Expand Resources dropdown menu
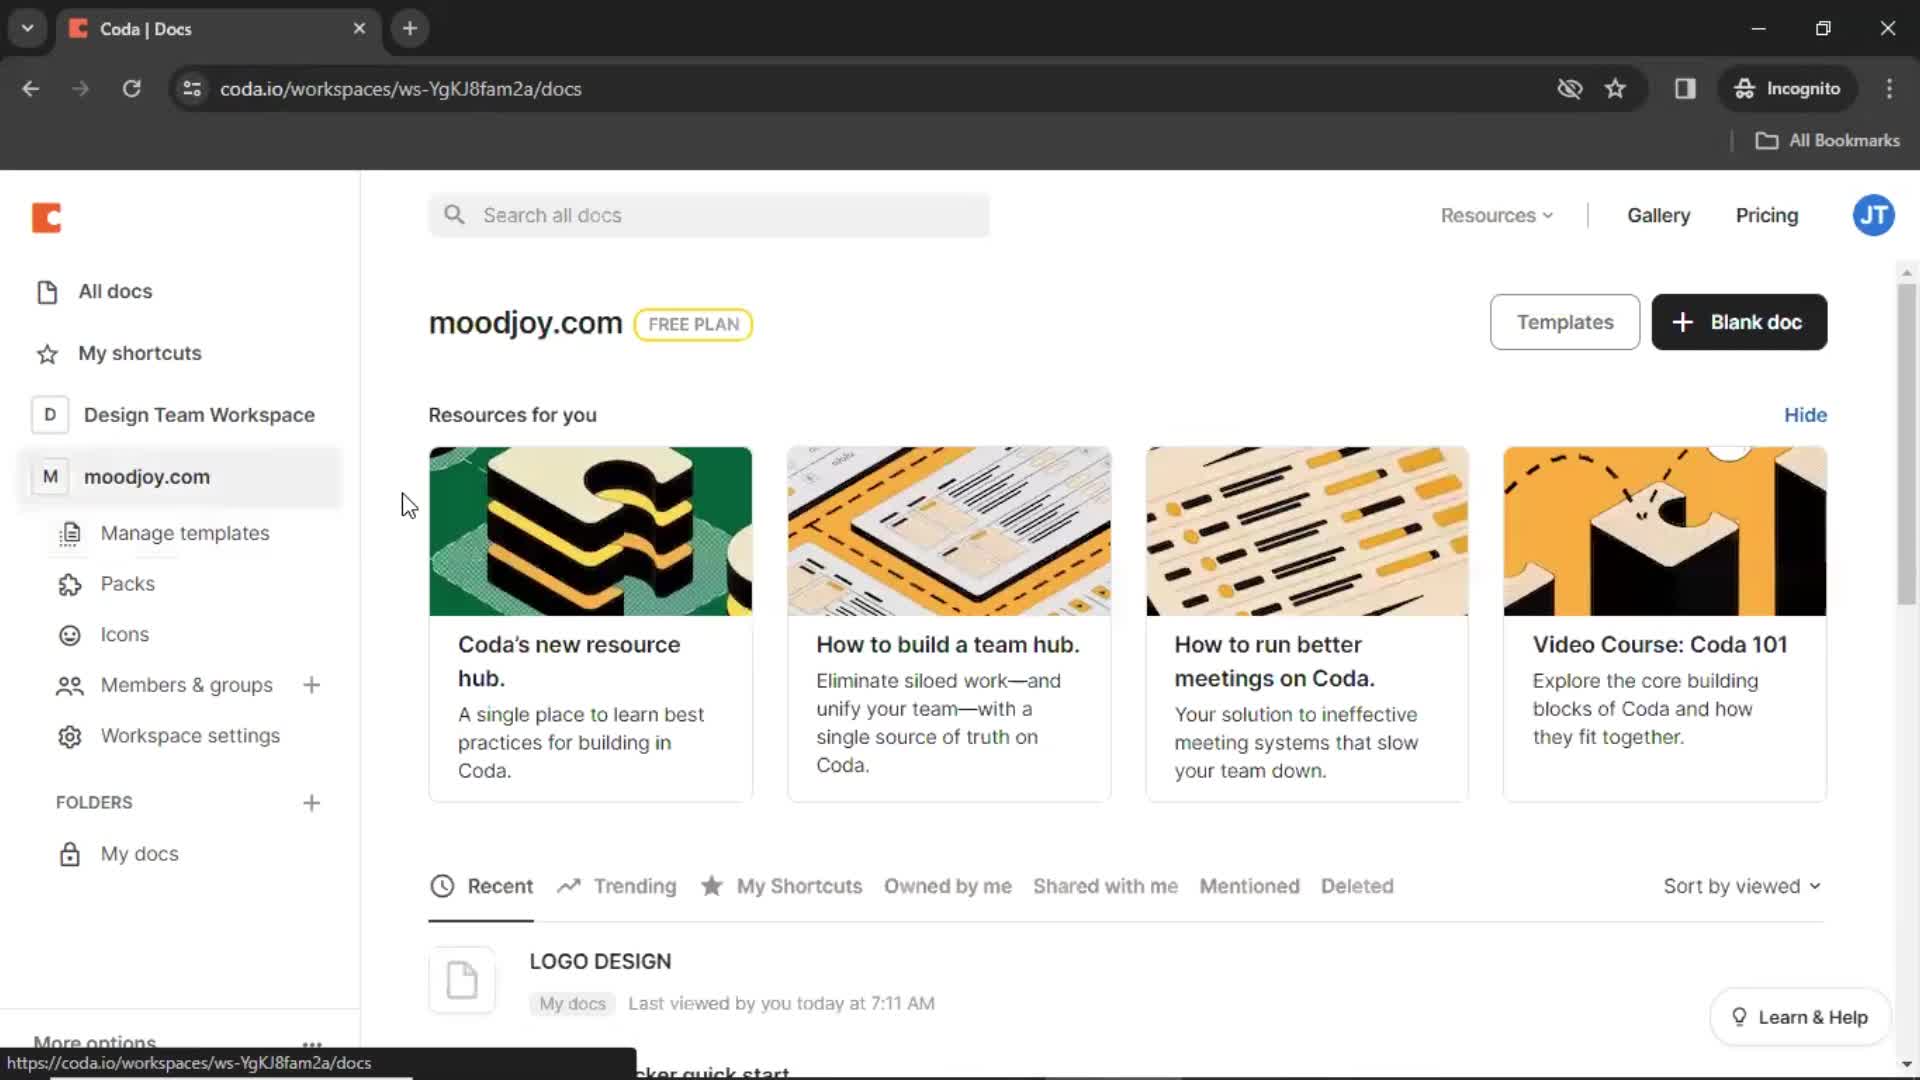 point(1497,215)
